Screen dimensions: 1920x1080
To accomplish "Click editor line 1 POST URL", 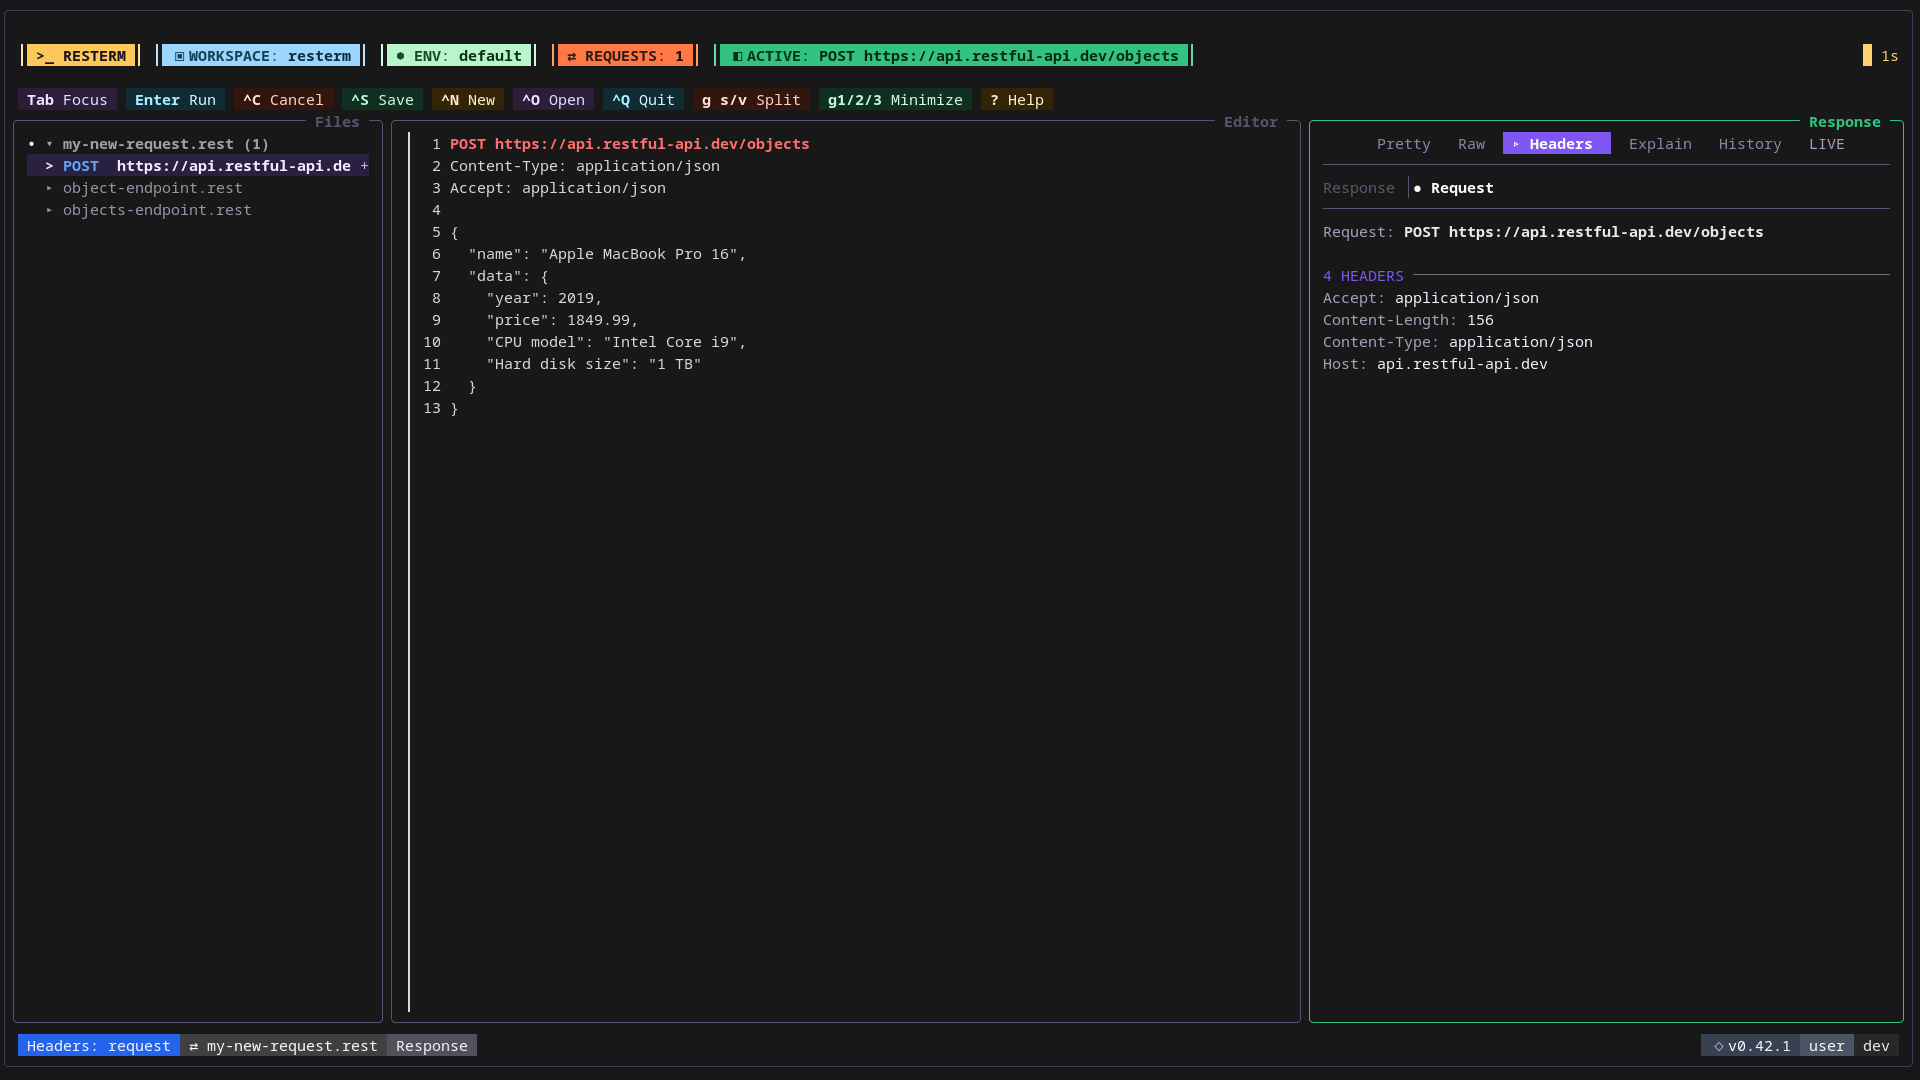I will (x=630, y=144).
